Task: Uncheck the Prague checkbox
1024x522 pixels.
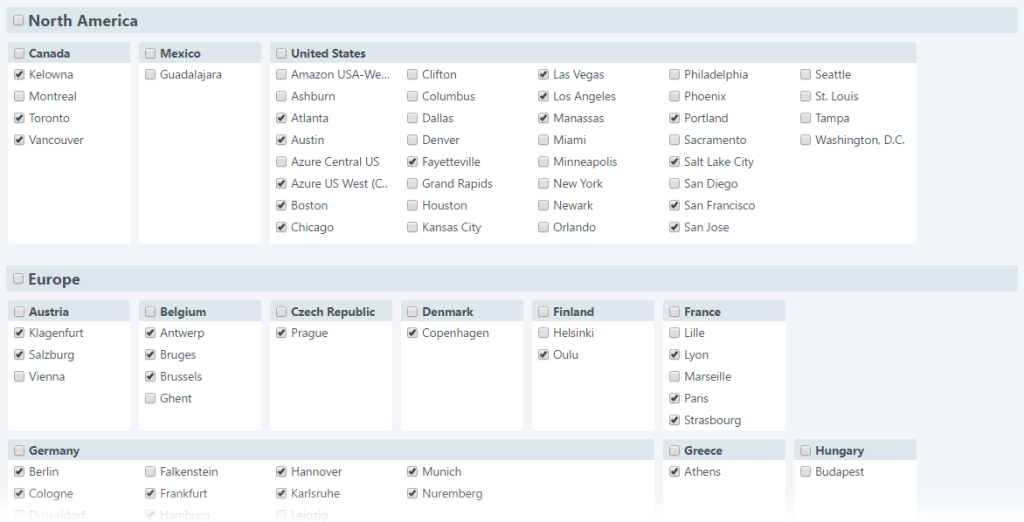Action: [281, 333]
